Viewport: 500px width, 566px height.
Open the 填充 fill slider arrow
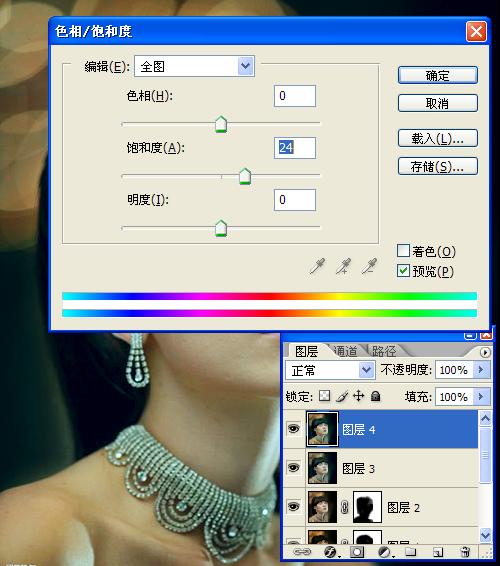coord(481,397)
